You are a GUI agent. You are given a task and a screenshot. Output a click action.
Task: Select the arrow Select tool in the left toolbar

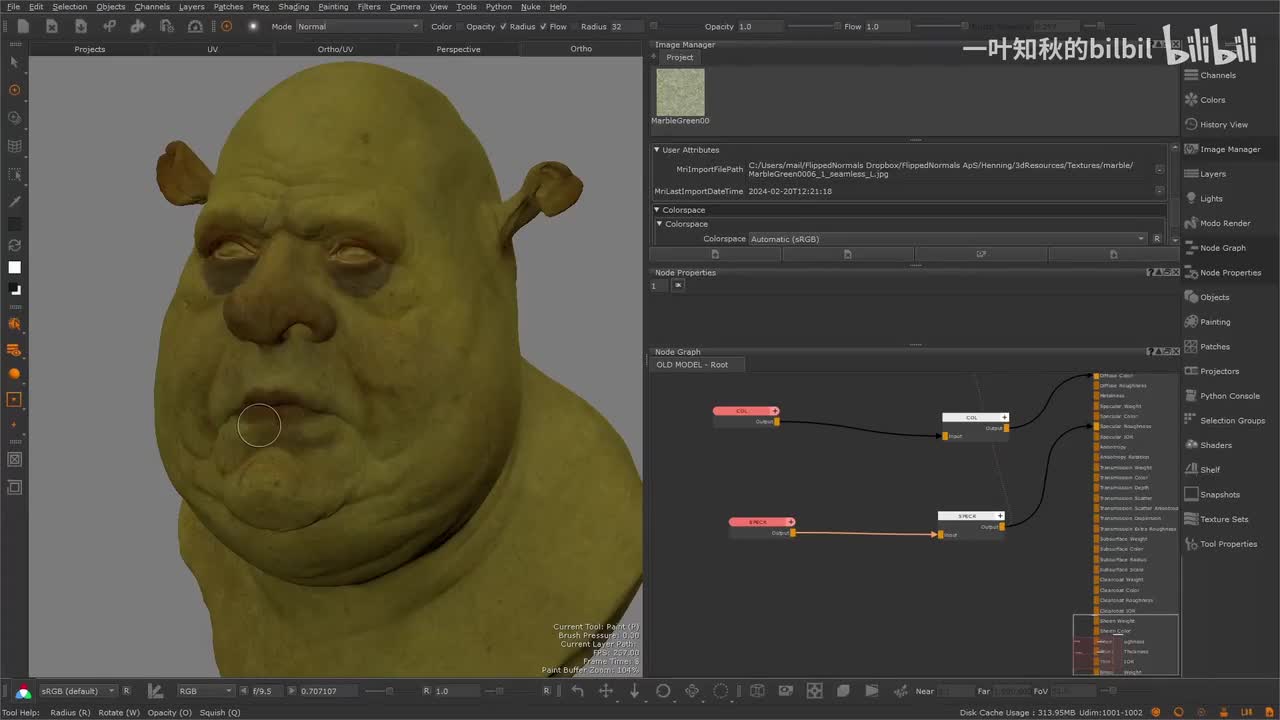(x=14, y=62)
